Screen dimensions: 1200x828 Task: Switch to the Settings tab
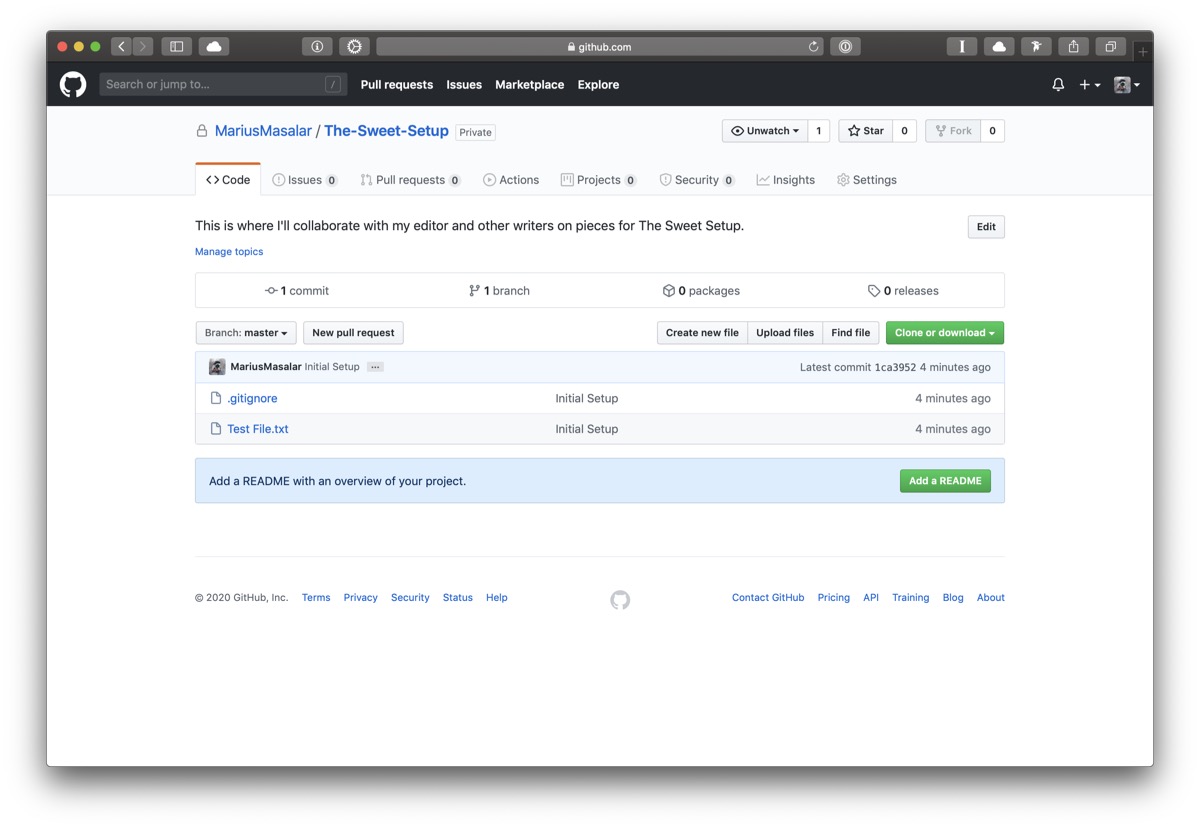[x=867, y=180]
